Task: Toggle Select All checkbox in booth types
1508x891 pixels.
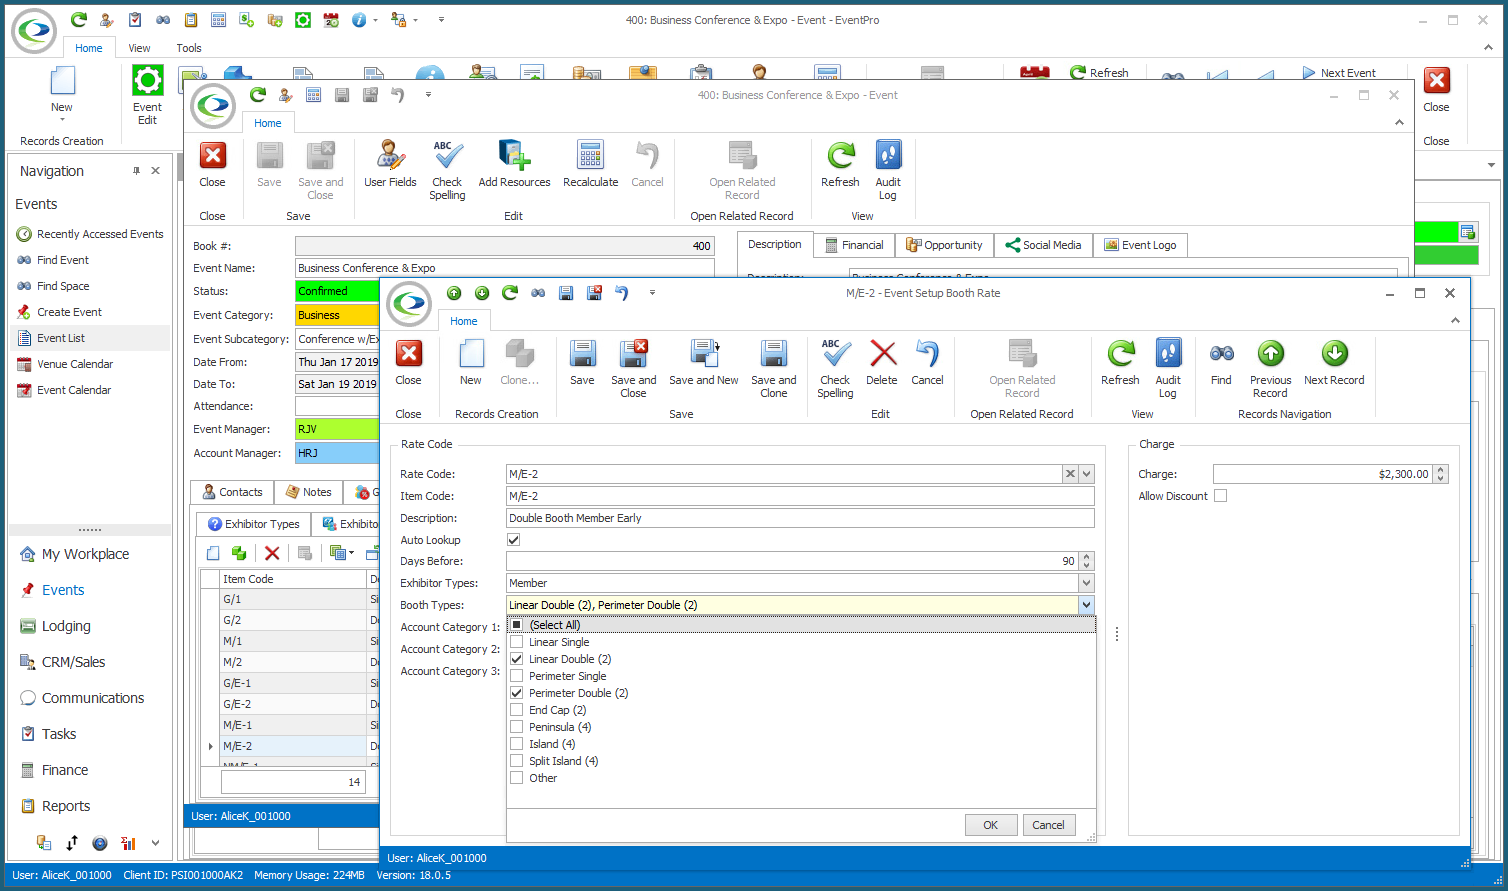Action: pos(517,625)
